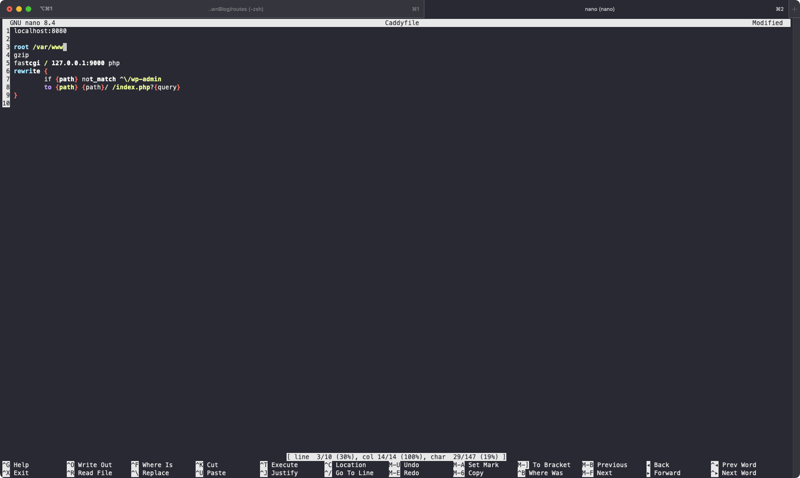
Task: Click the Undo shortcut label
Action: coord(411,465)
